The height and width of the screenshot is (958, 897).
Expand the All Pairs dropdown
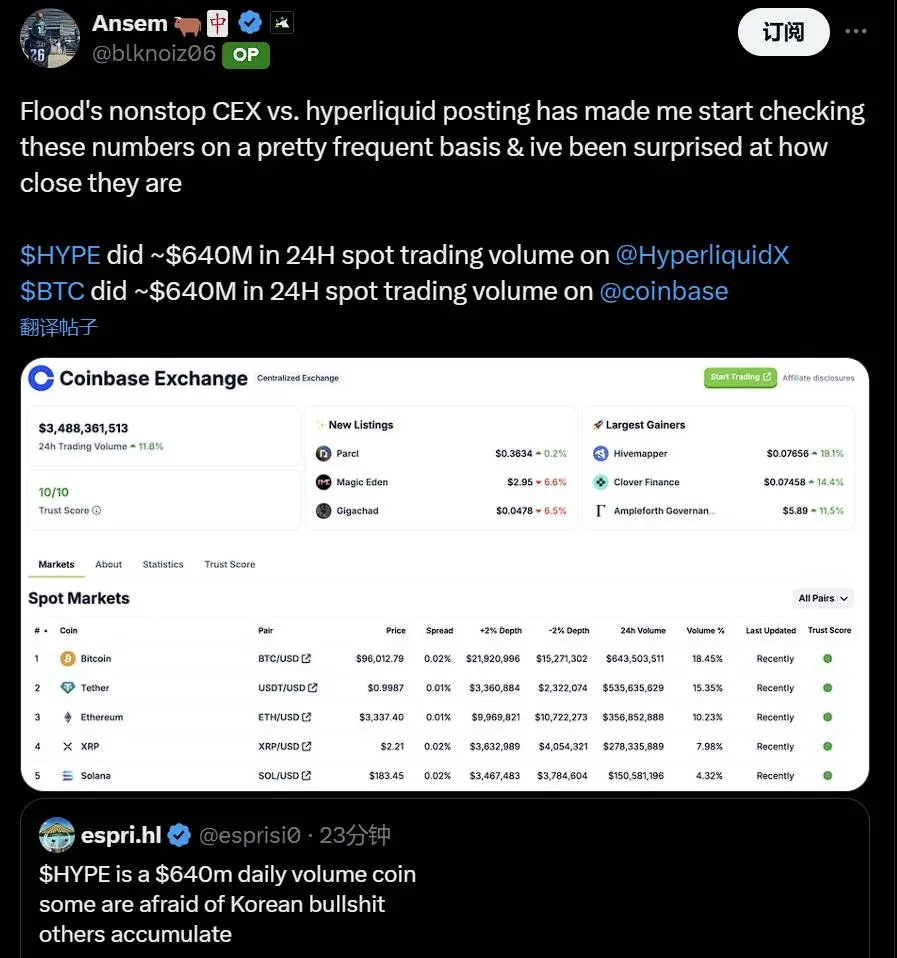[x=823, y=597]
